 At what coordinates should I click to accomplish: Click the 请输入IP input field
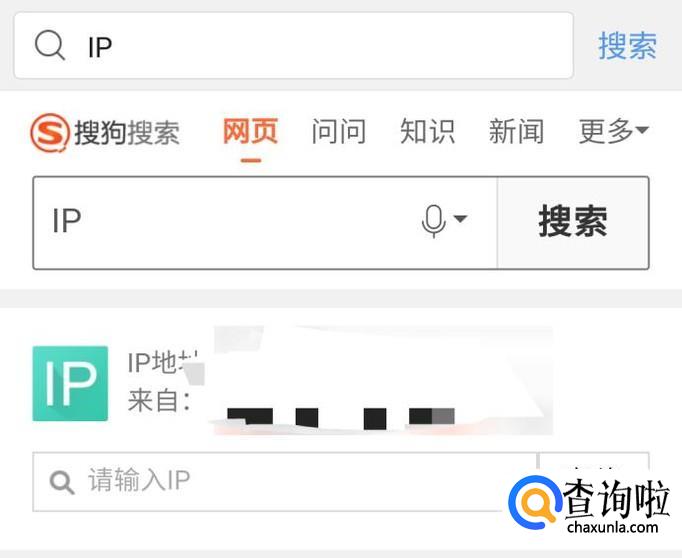tap(284, 481)
